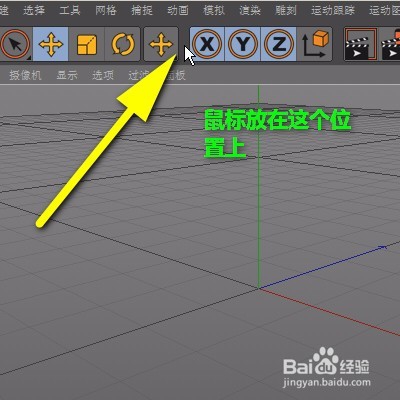The width and height of the screenshot is (400, 400).
Task: Open the 选择 menu
Action: pos(34,10)
